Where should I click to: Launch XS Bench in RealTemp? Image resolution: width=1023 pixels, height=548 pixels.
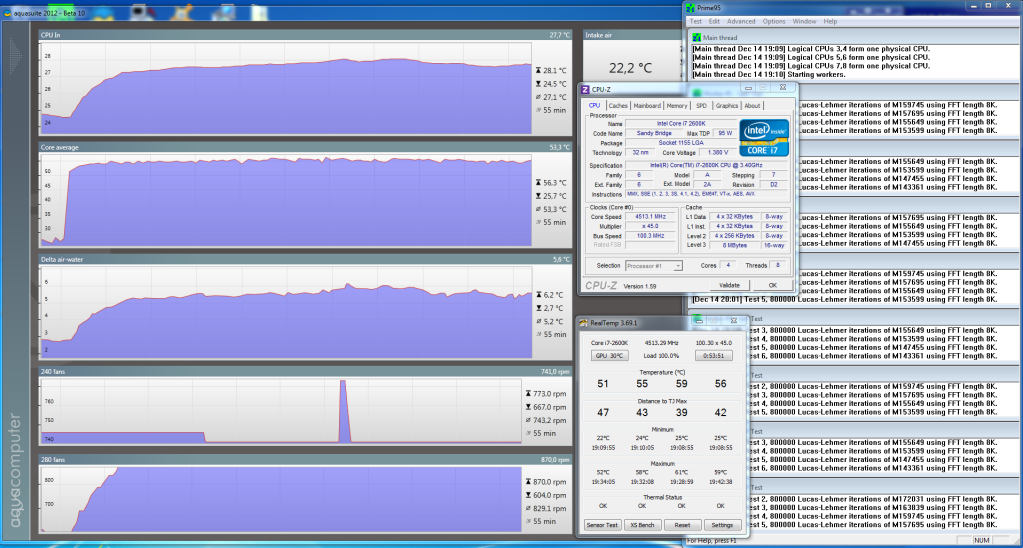(643, 525)
